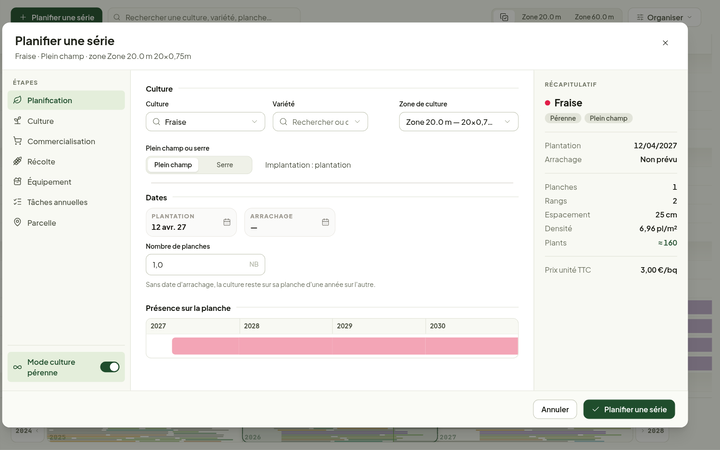Viewport: 720px width, 450px height.
Task: Click the leaf icon beside Planification
Action: (17, 100)
